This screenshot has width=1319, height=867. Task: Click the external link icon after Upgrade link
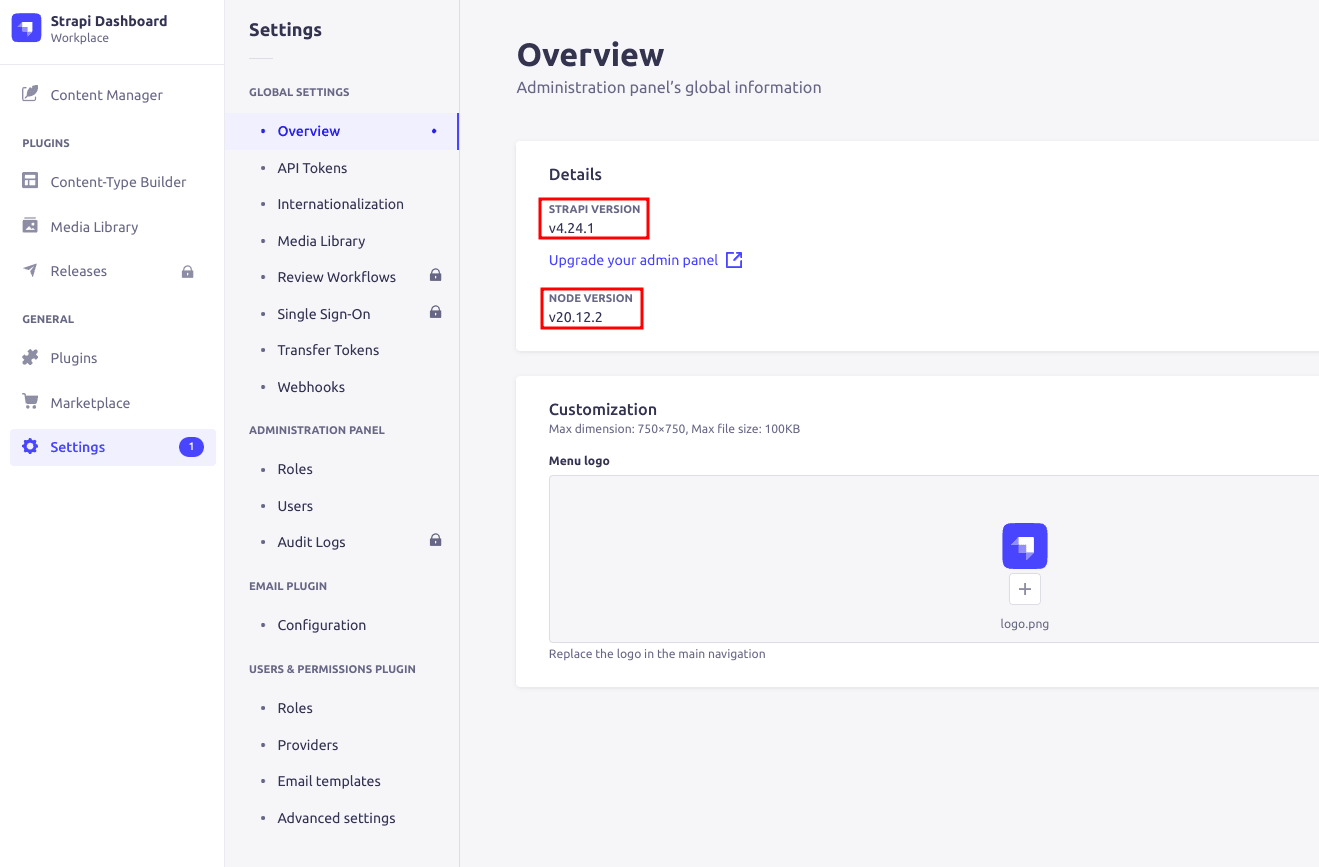[x=734, y=260]
